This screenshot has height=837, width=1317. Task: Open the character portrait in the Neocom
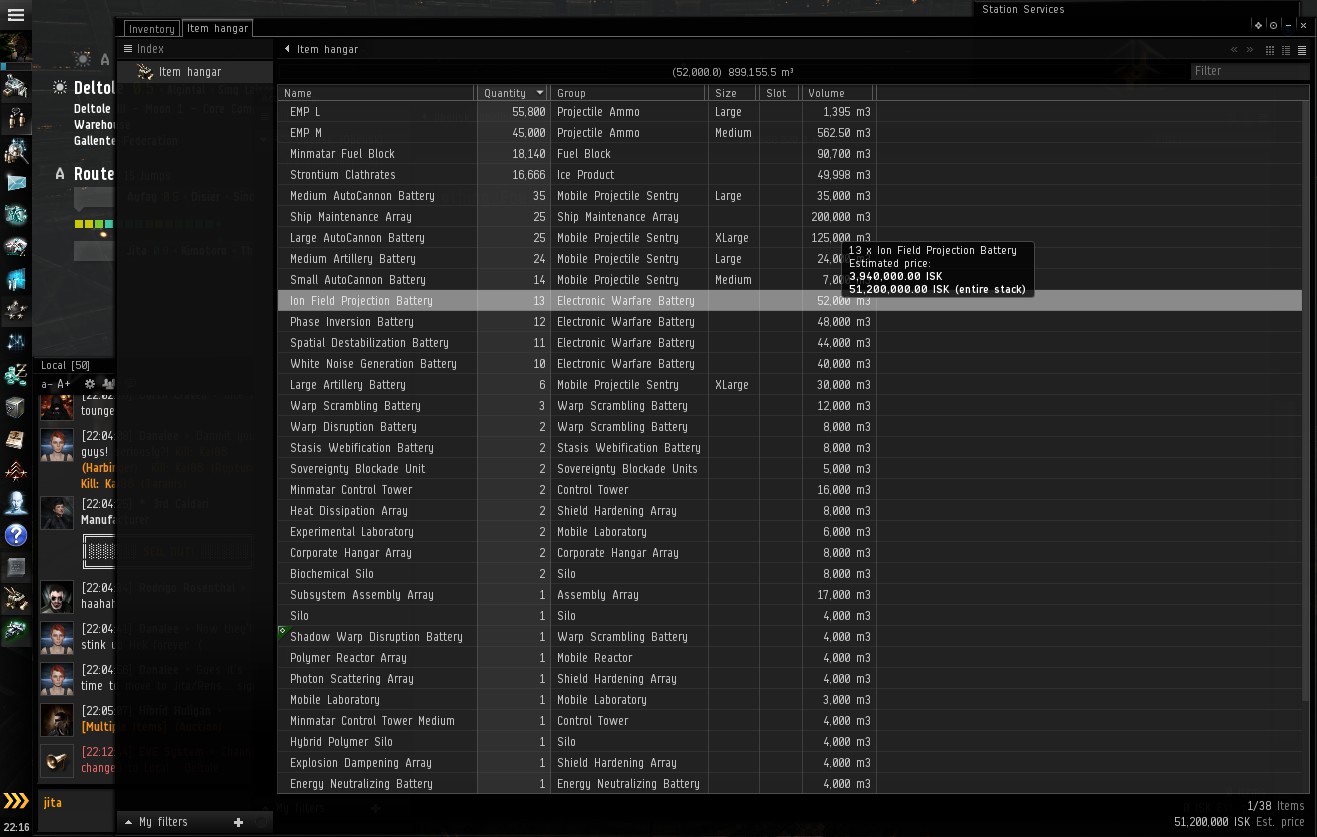[16, 48]
